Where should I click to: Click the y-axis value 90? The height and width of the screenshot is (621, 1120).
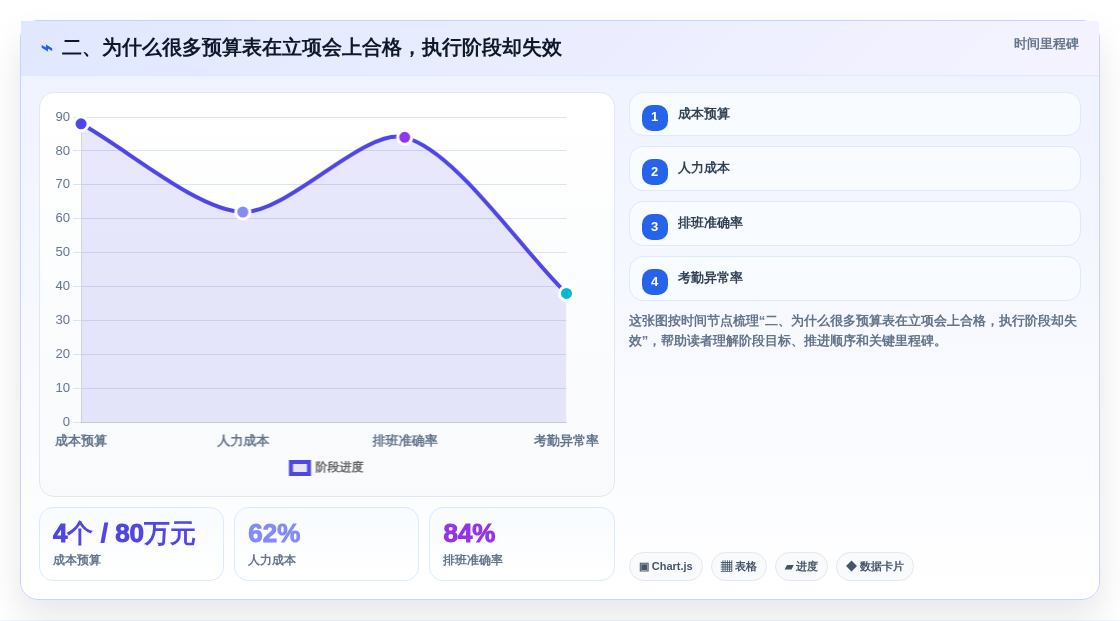tap(63, 117)
